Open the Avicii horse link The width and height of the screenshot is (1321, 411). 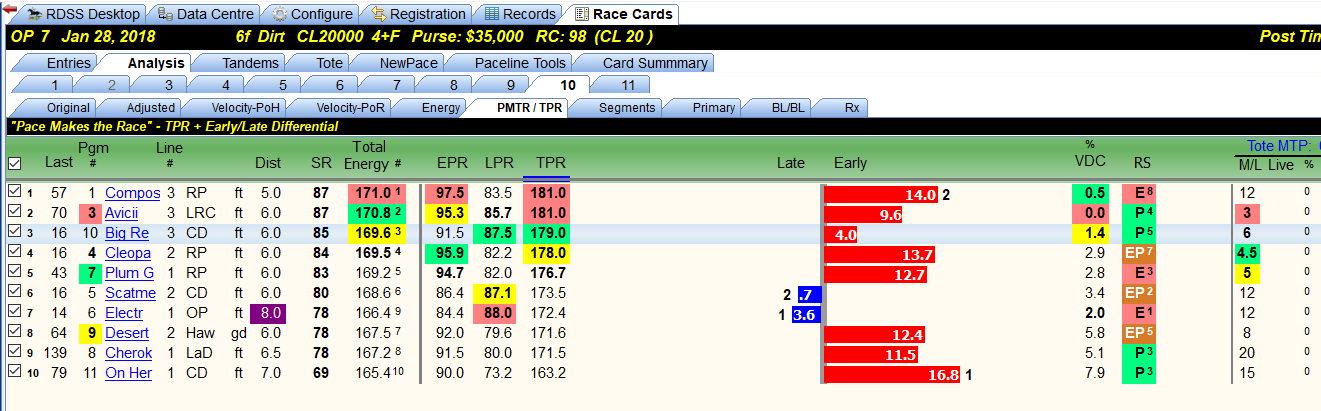click(121, 213)
